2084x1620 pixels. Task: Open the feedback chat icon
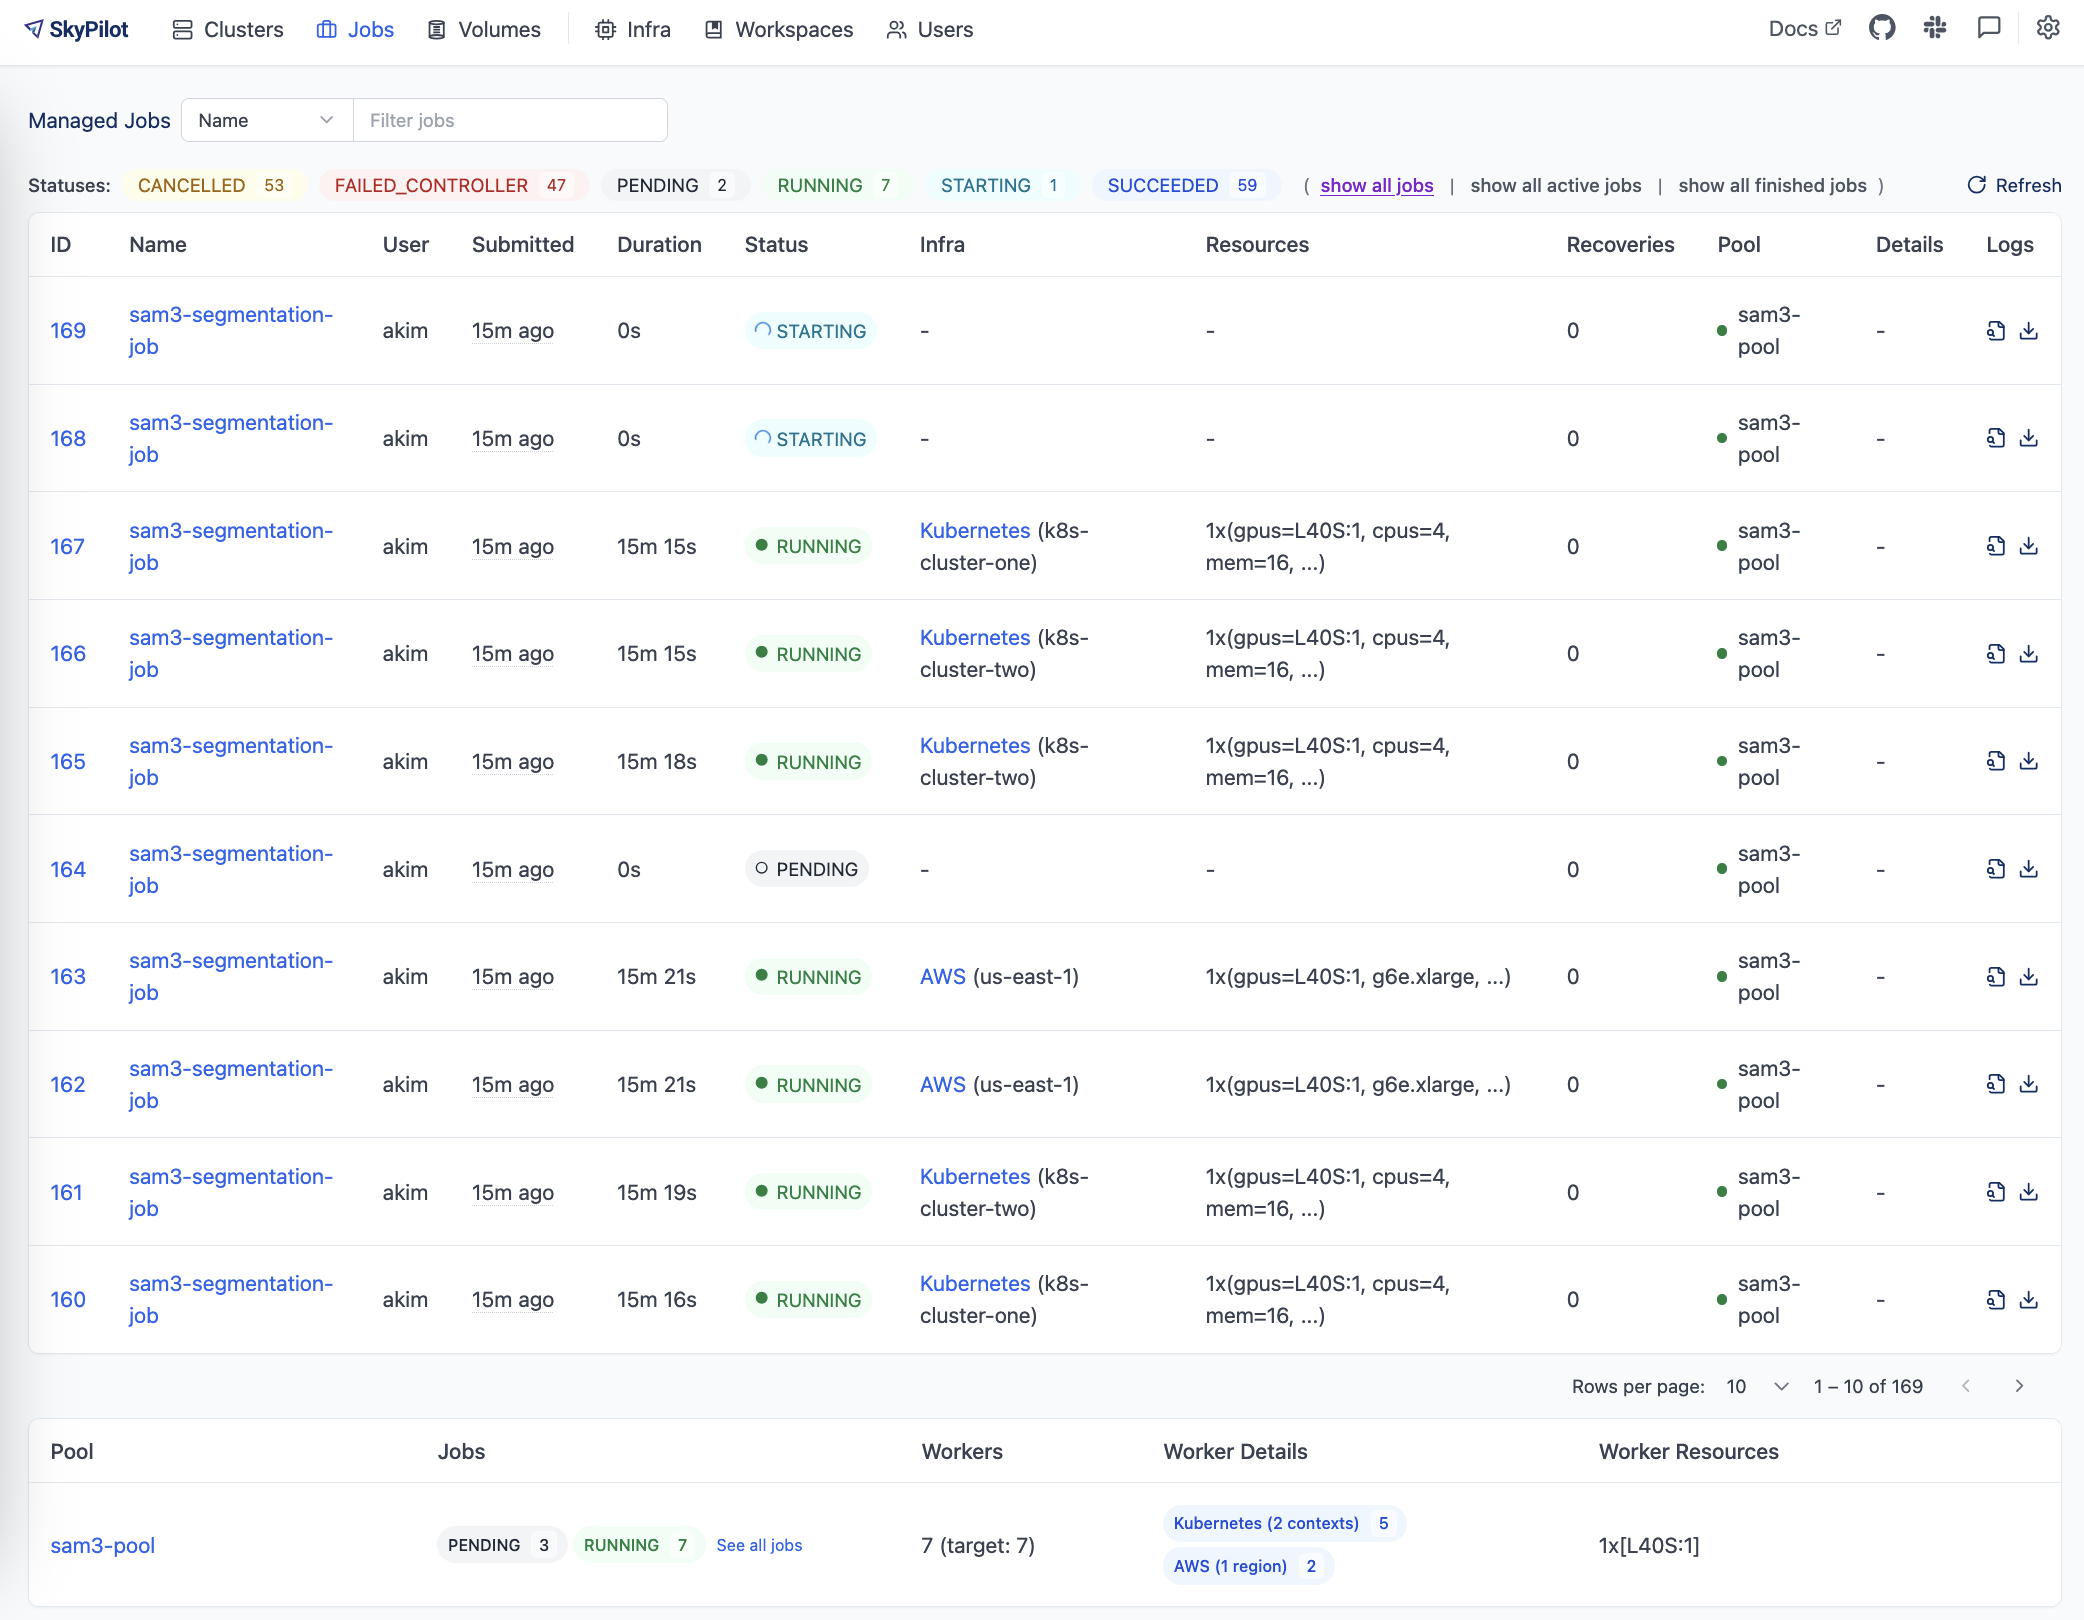click(x=1988, y=29)
